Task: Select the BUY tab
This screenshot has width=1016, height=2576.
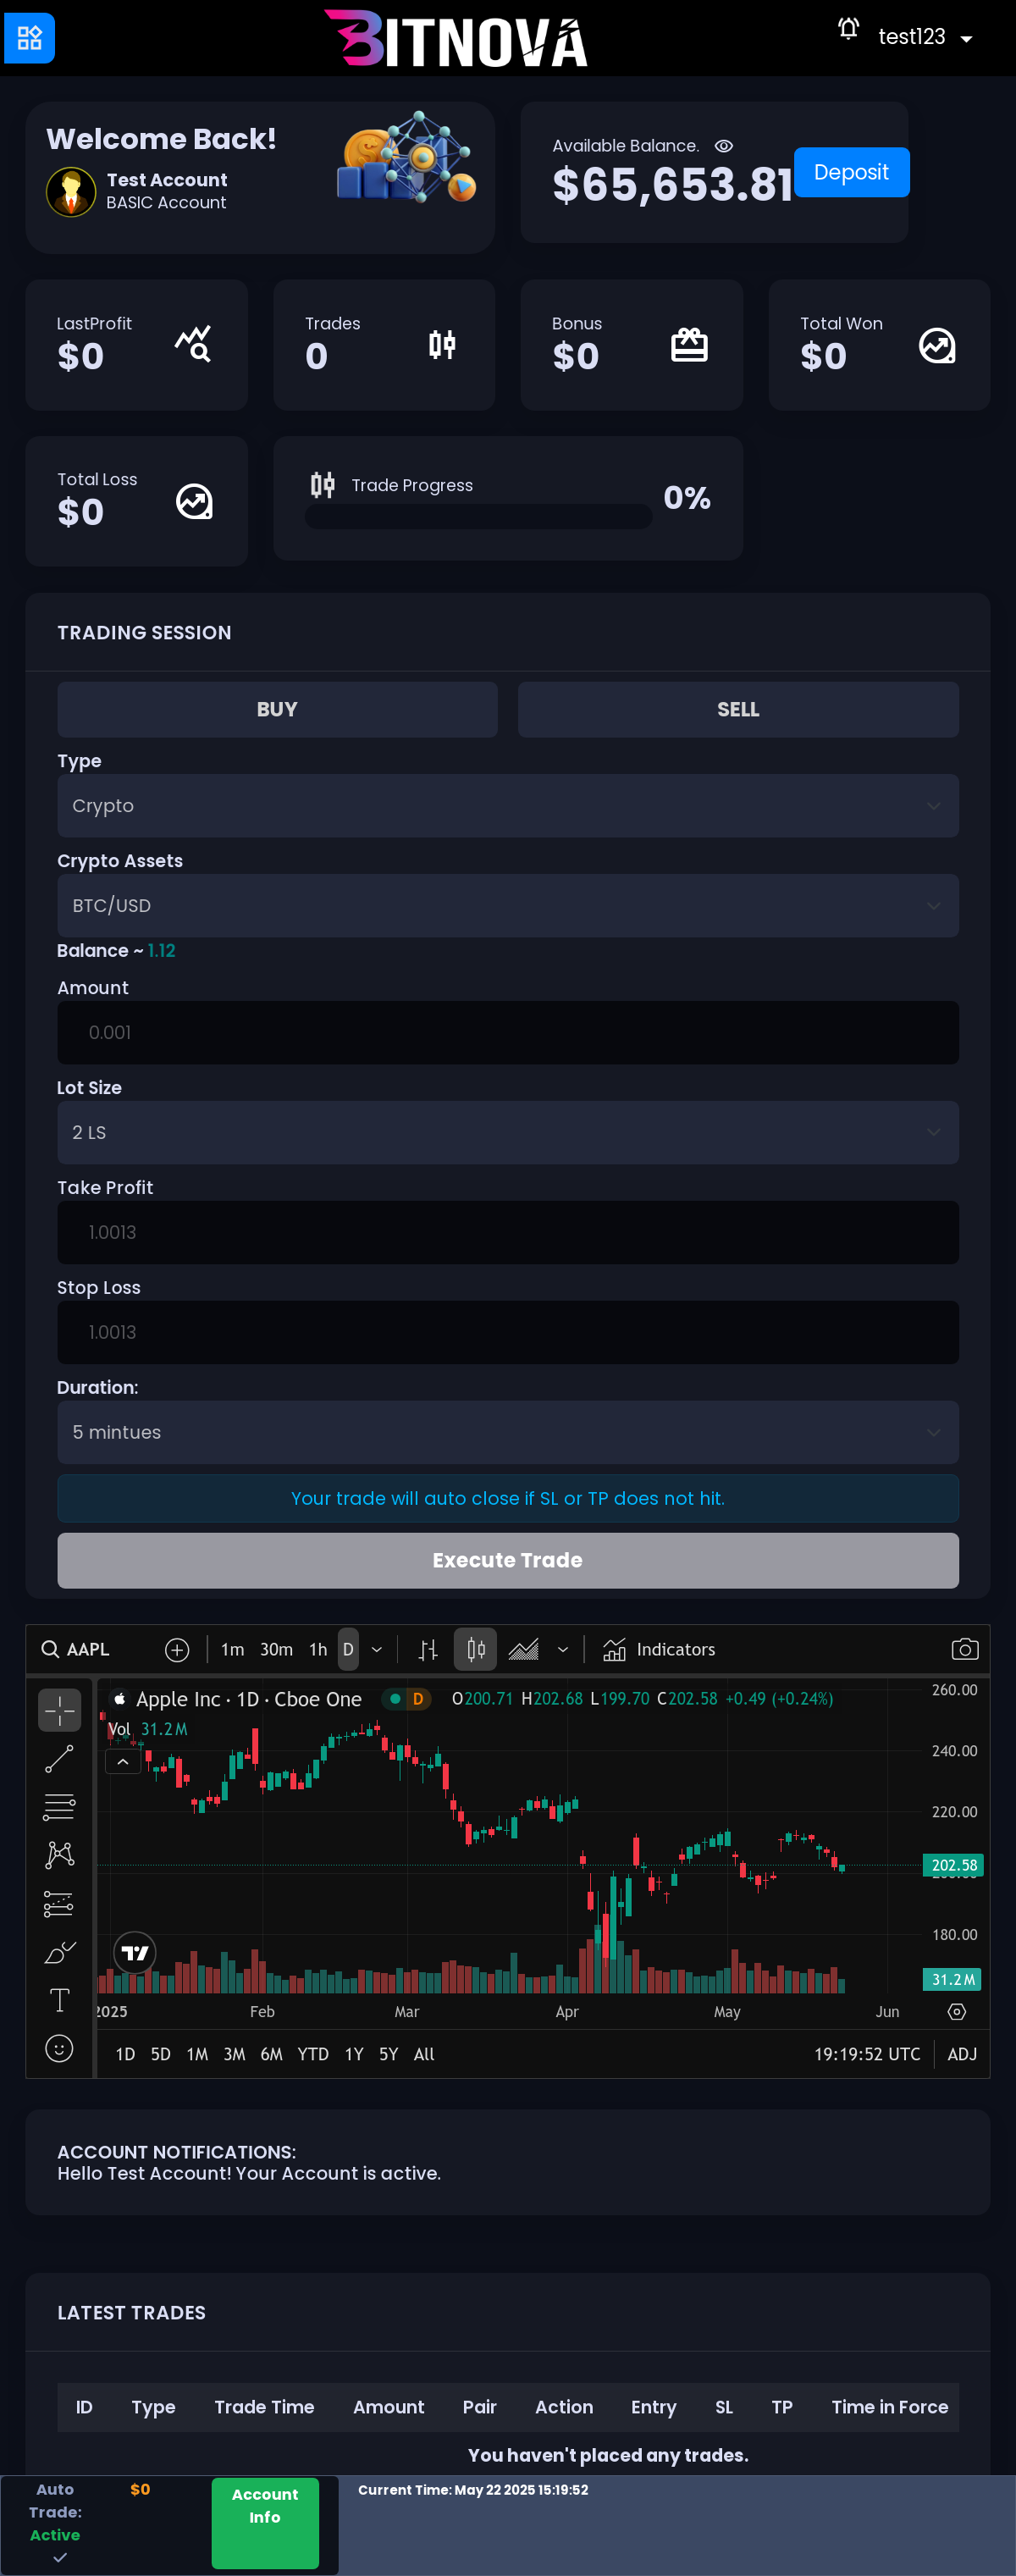Action: pyautogui.click(x=277, y=709)
